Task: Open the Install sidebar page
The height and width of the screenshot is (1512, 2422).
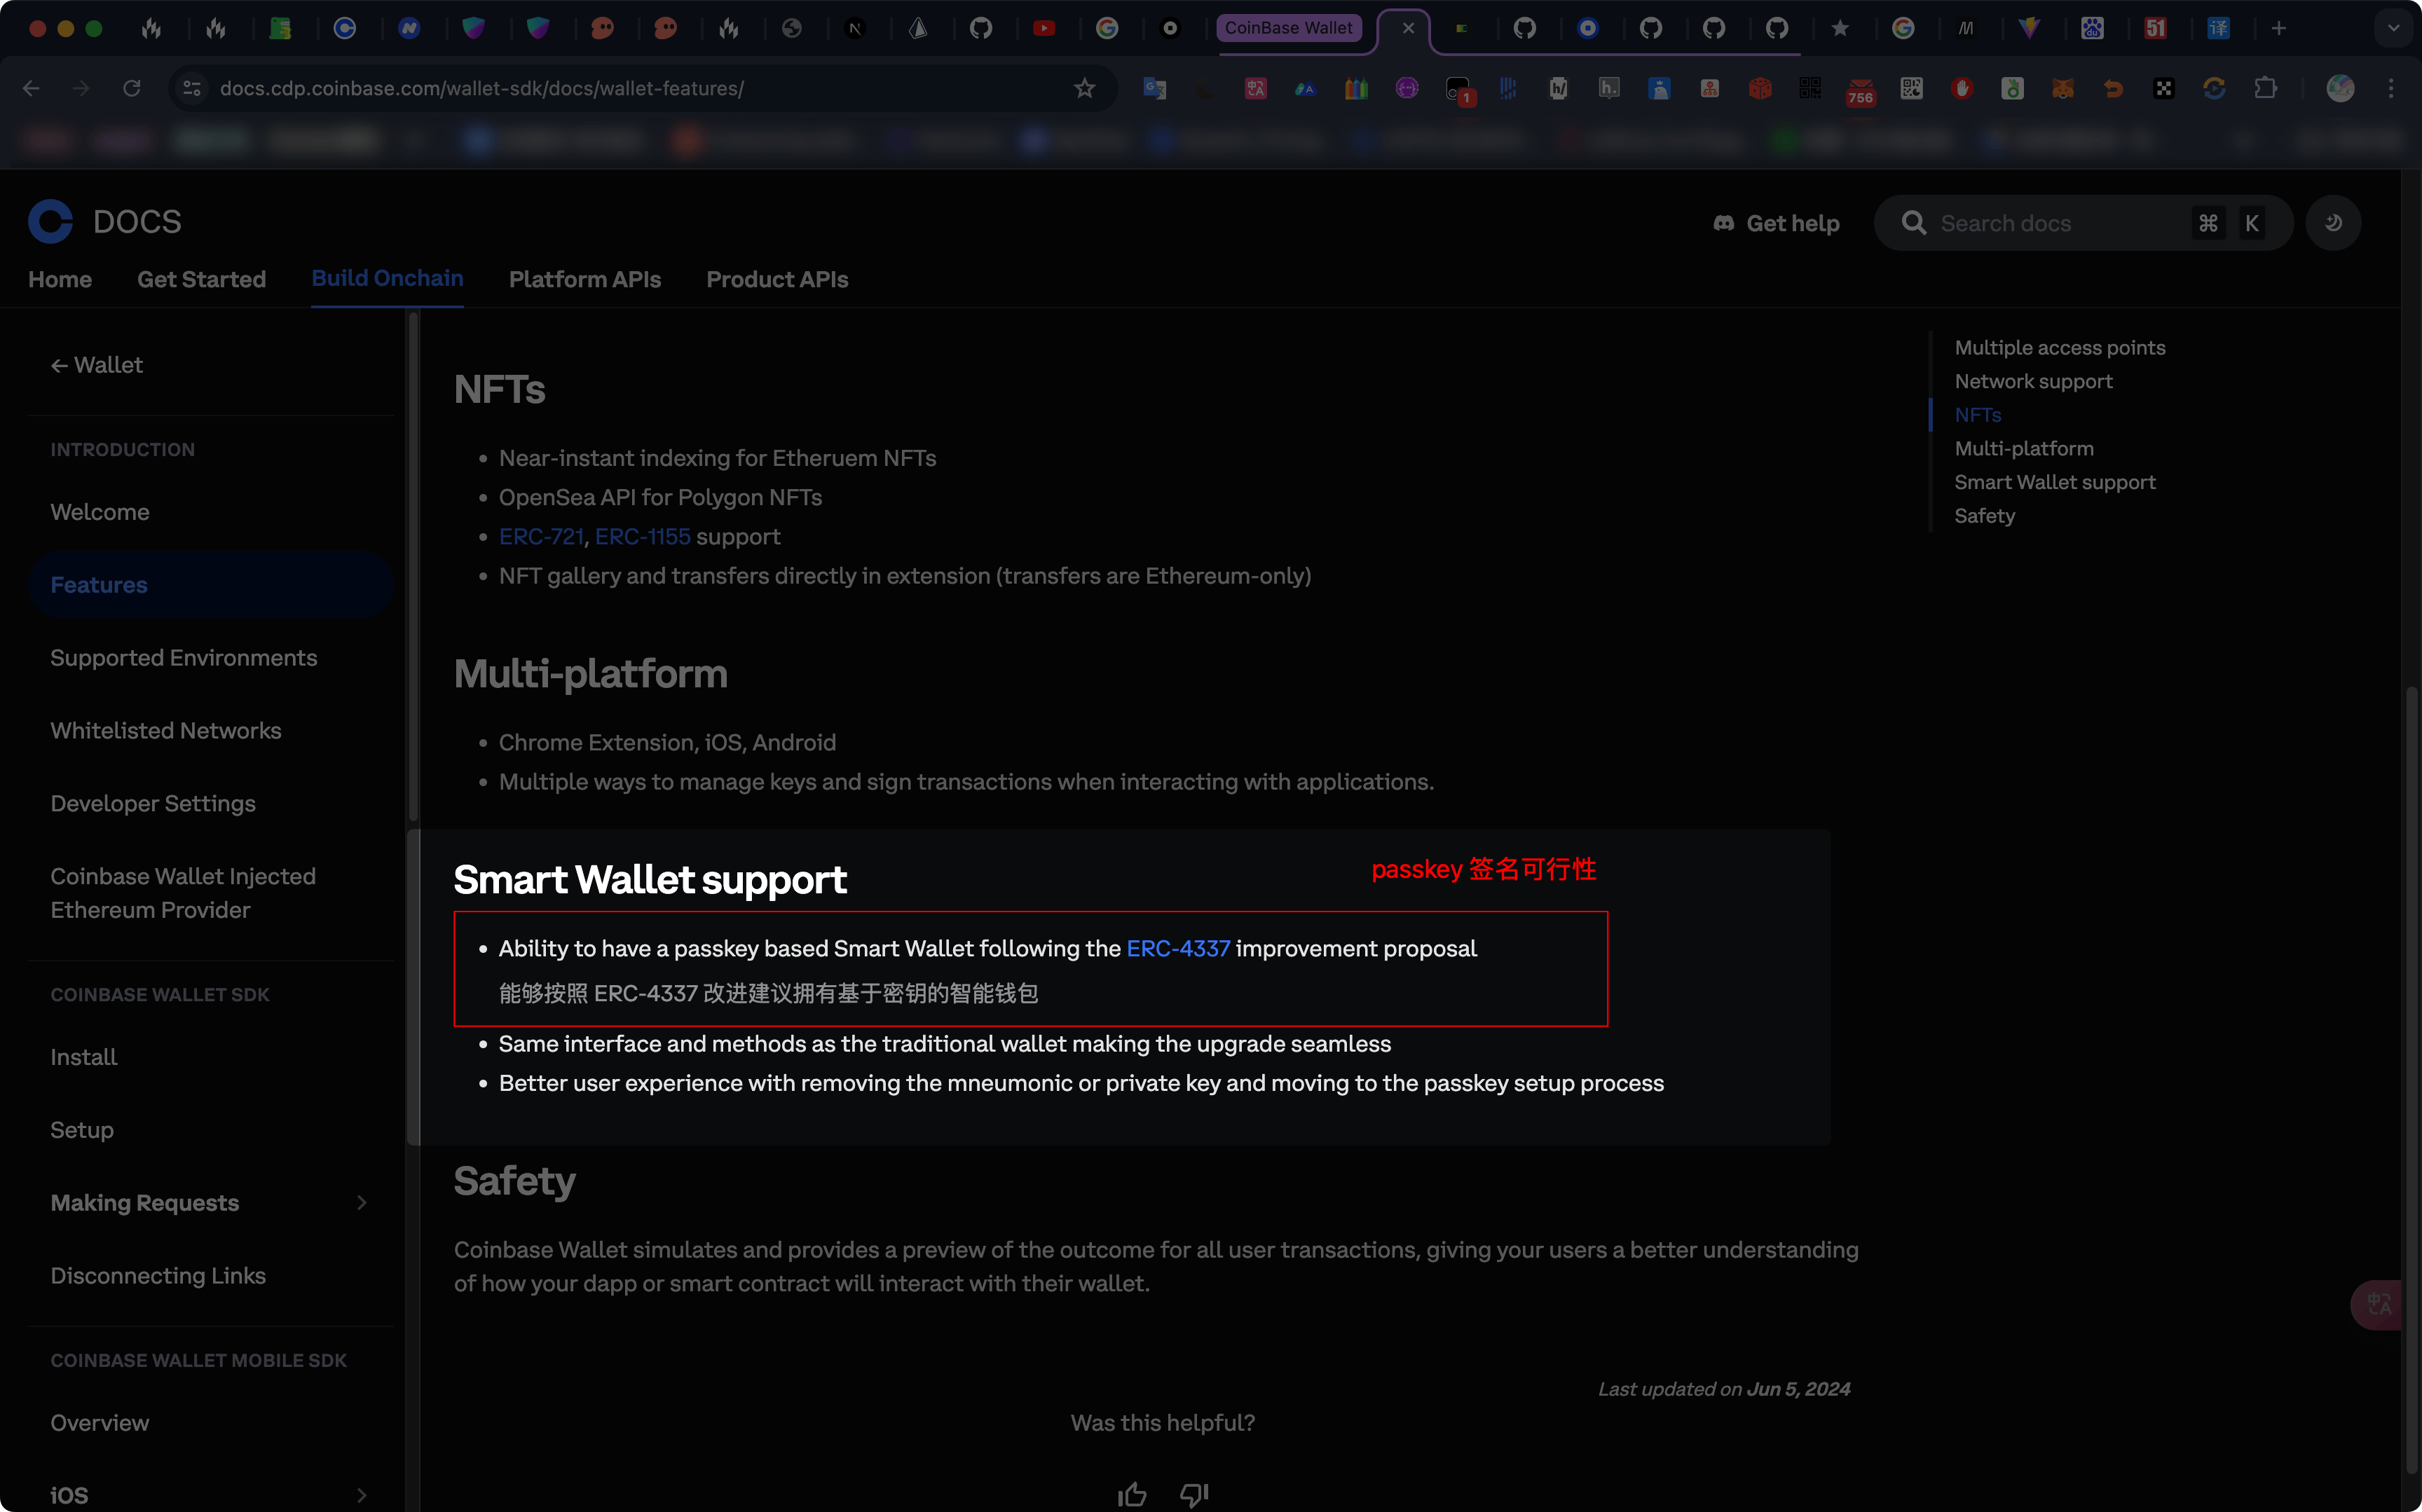Action: (84, 1057)
